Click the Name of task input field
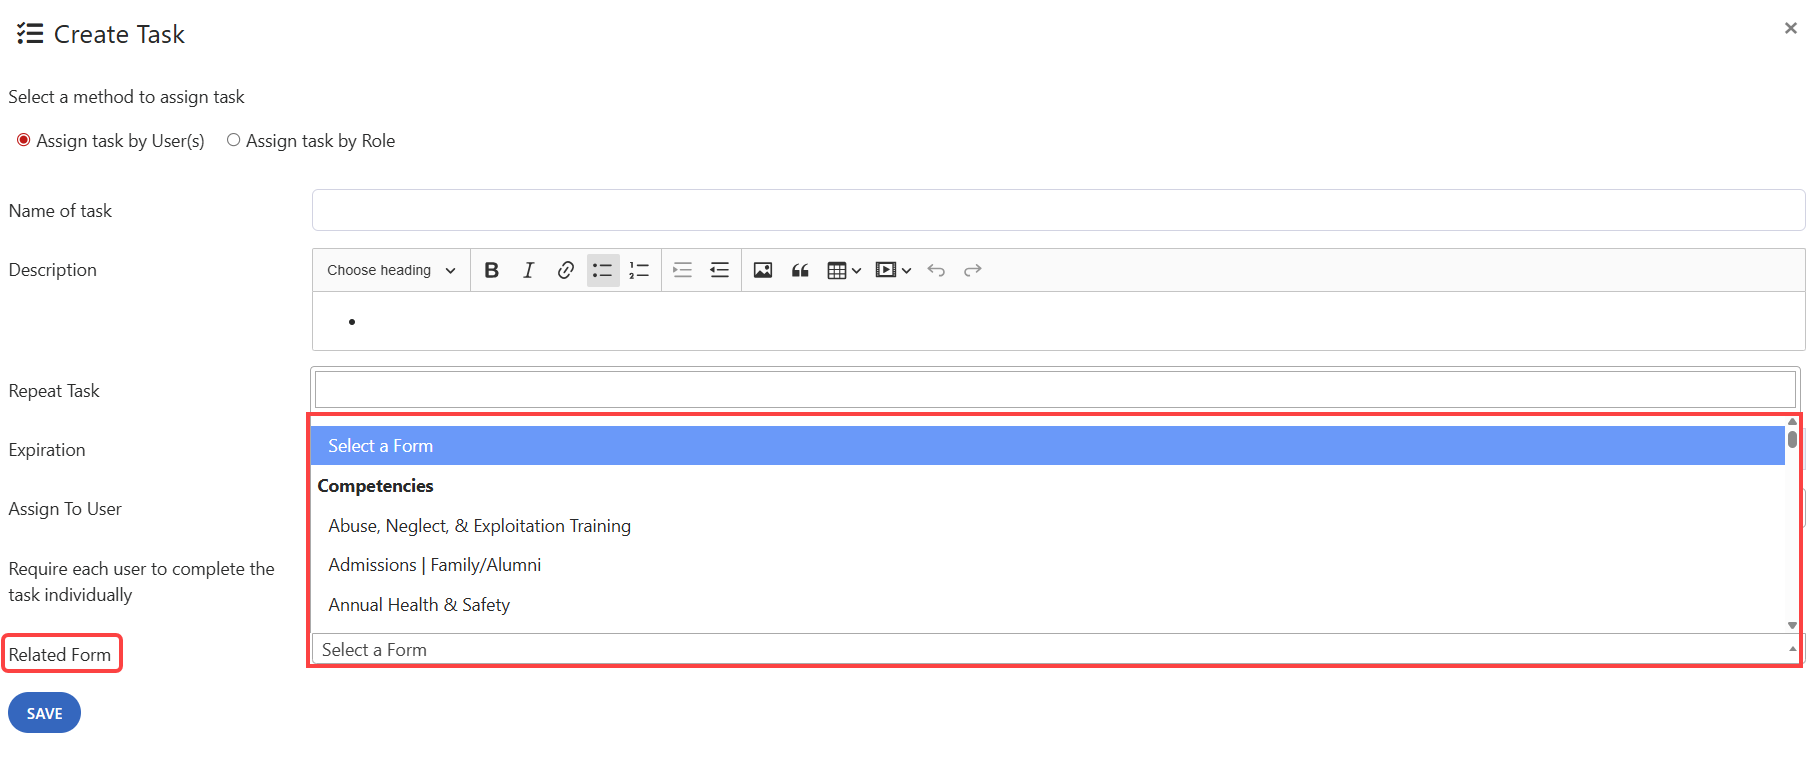 pyautogui.click(x=1058, y=210)
